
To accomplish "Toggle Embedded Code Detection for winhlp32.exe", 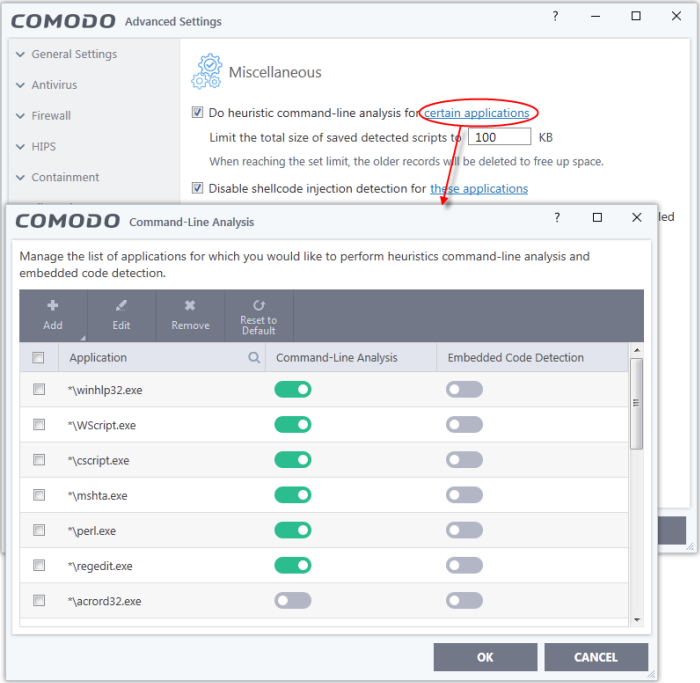I will click(x=464, y=389).
